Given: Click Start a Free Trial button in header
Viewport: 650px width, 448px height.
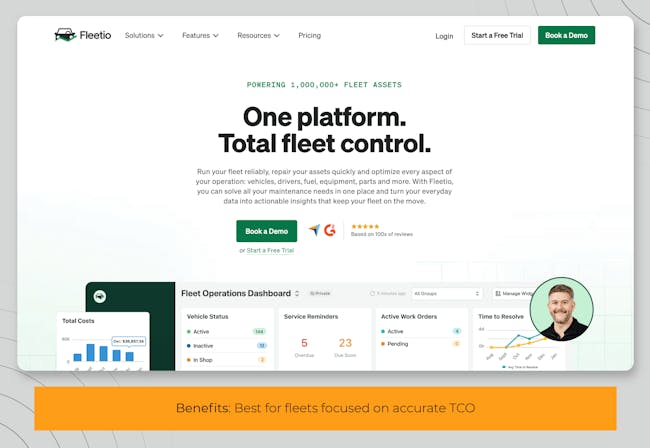Looking at the screenshot, I should click(497, 35).
